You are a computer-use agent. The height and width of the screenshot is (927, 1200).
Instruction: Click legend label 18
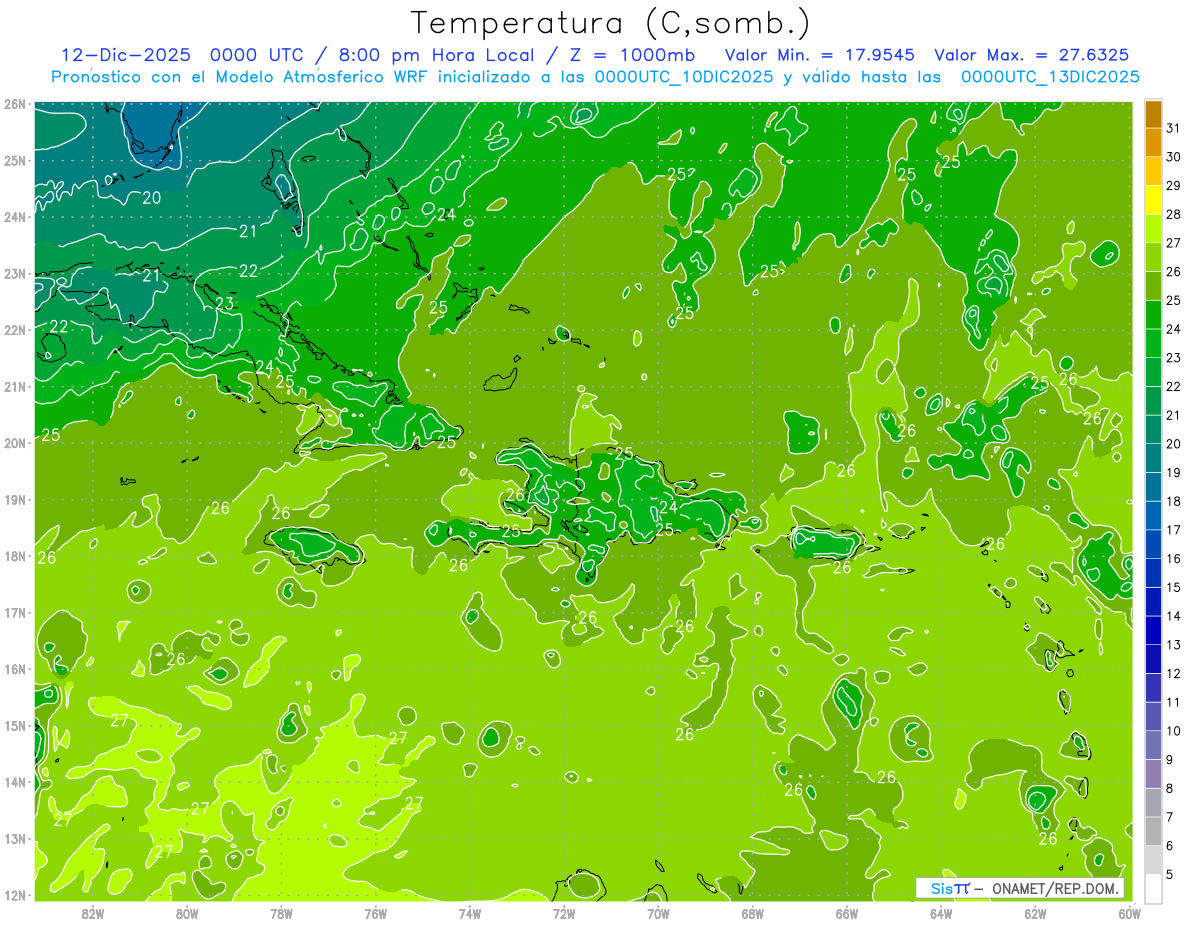click(1173, 501)
